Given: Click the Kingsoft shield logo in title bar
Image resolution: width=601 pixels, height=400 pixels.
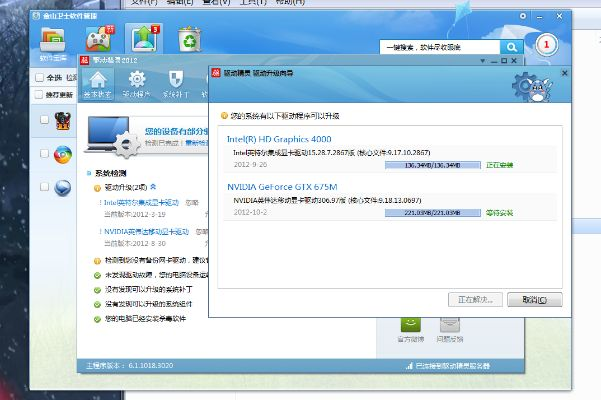Looking at the screenshot, I should pos(36,16).
